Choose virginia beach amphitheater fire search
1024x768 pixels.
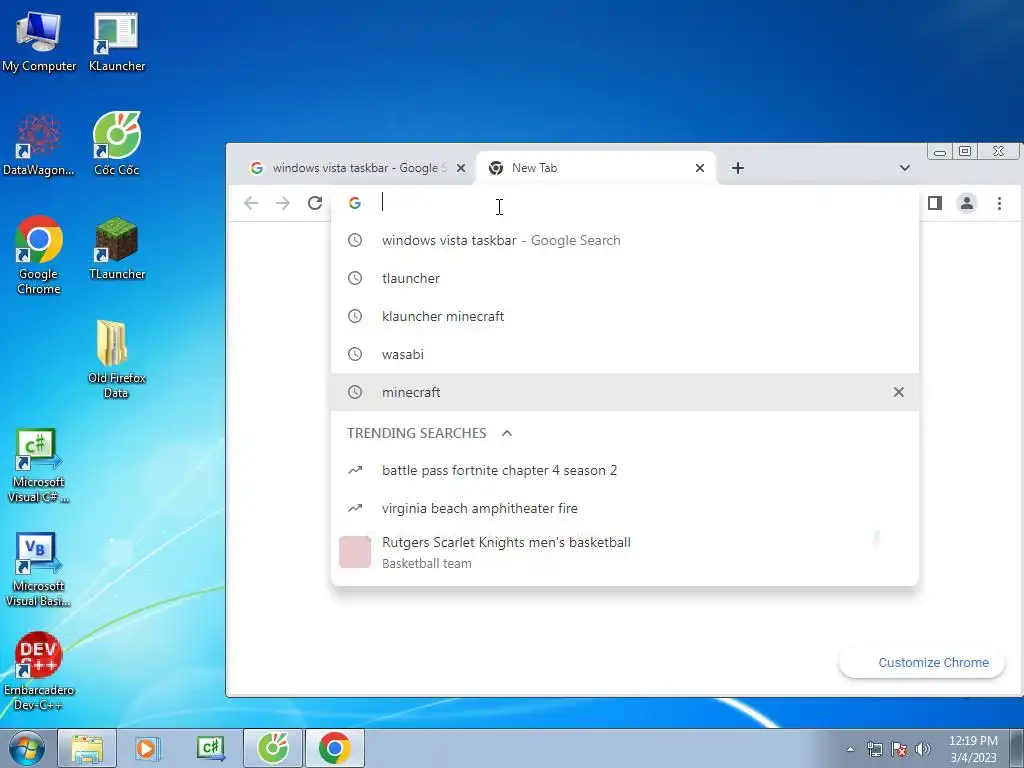click(625, 508)
